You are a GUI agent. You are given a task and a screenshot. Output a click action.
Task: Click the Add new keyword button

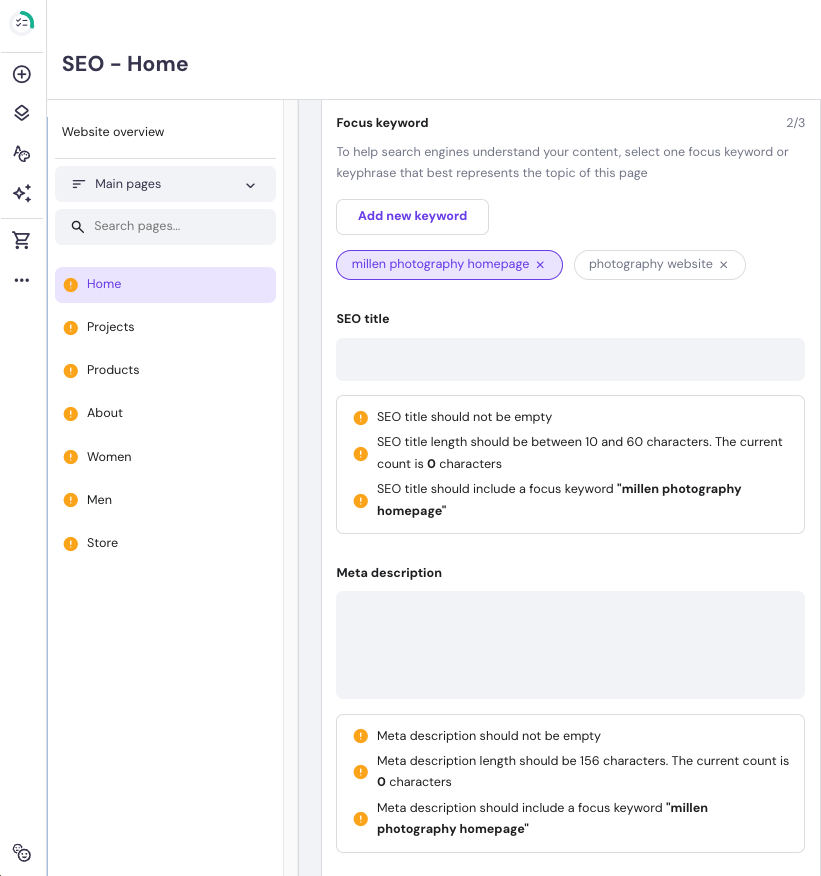coord(412,216)
